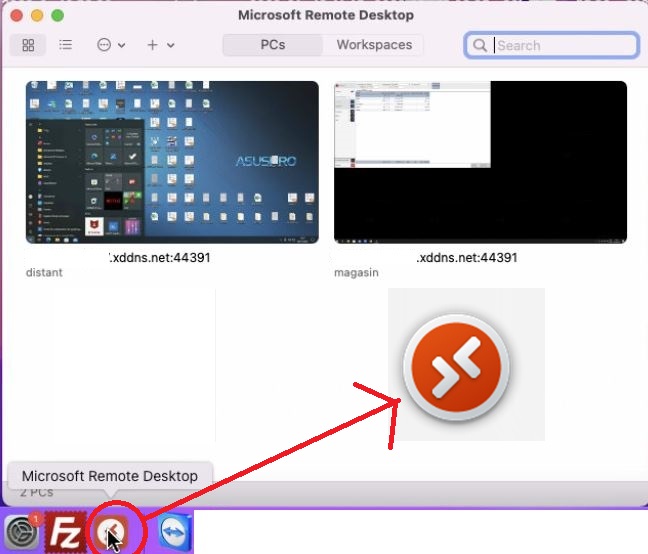Click the green fullscreen window button

point(57,16)
